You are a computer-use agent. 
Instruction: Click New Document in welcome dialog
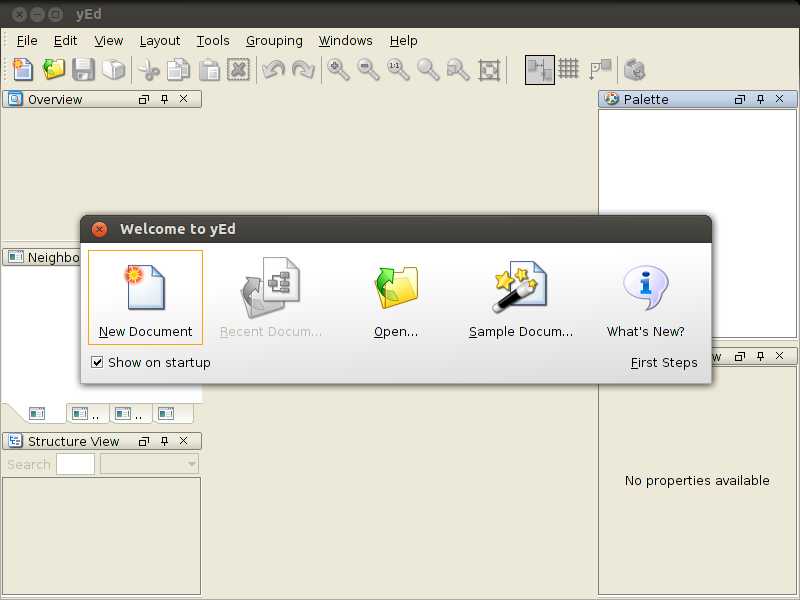145,297
